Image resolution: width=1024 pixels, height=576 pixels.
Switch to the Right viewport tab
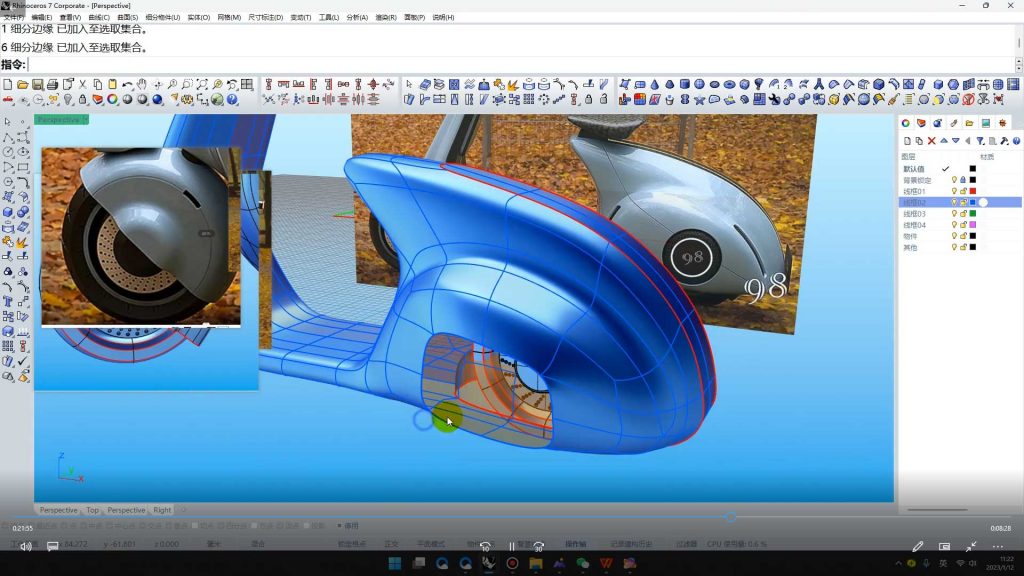(x=162, y=510)
